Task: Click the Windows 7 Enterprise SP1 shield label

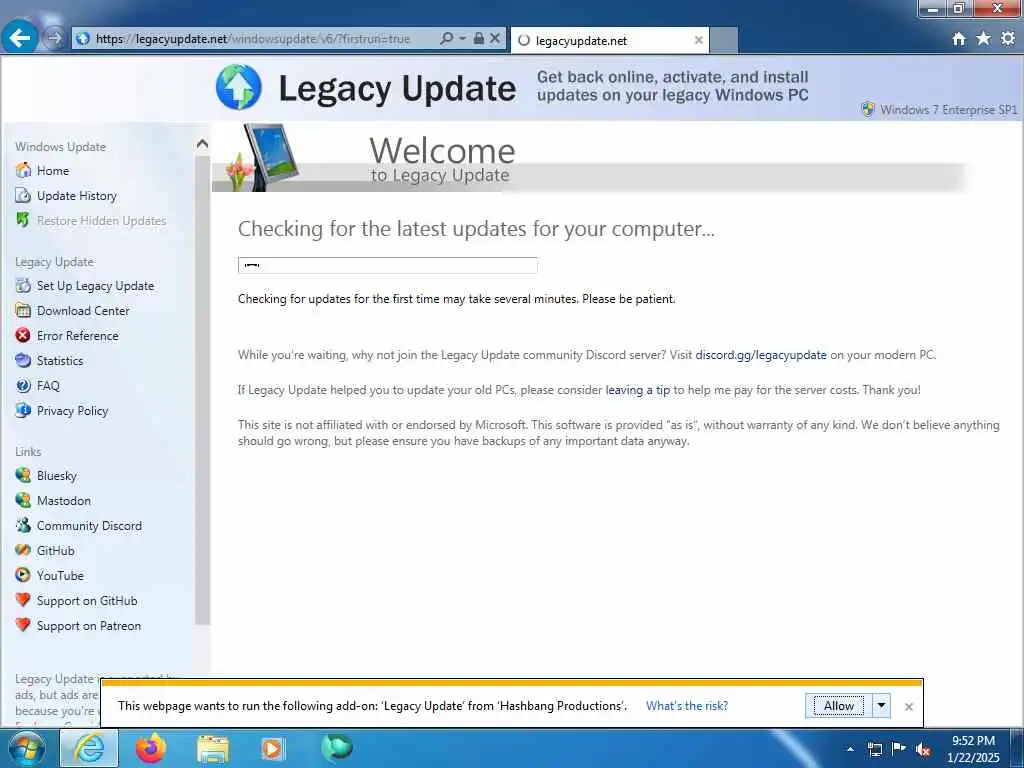Action: 939,109
